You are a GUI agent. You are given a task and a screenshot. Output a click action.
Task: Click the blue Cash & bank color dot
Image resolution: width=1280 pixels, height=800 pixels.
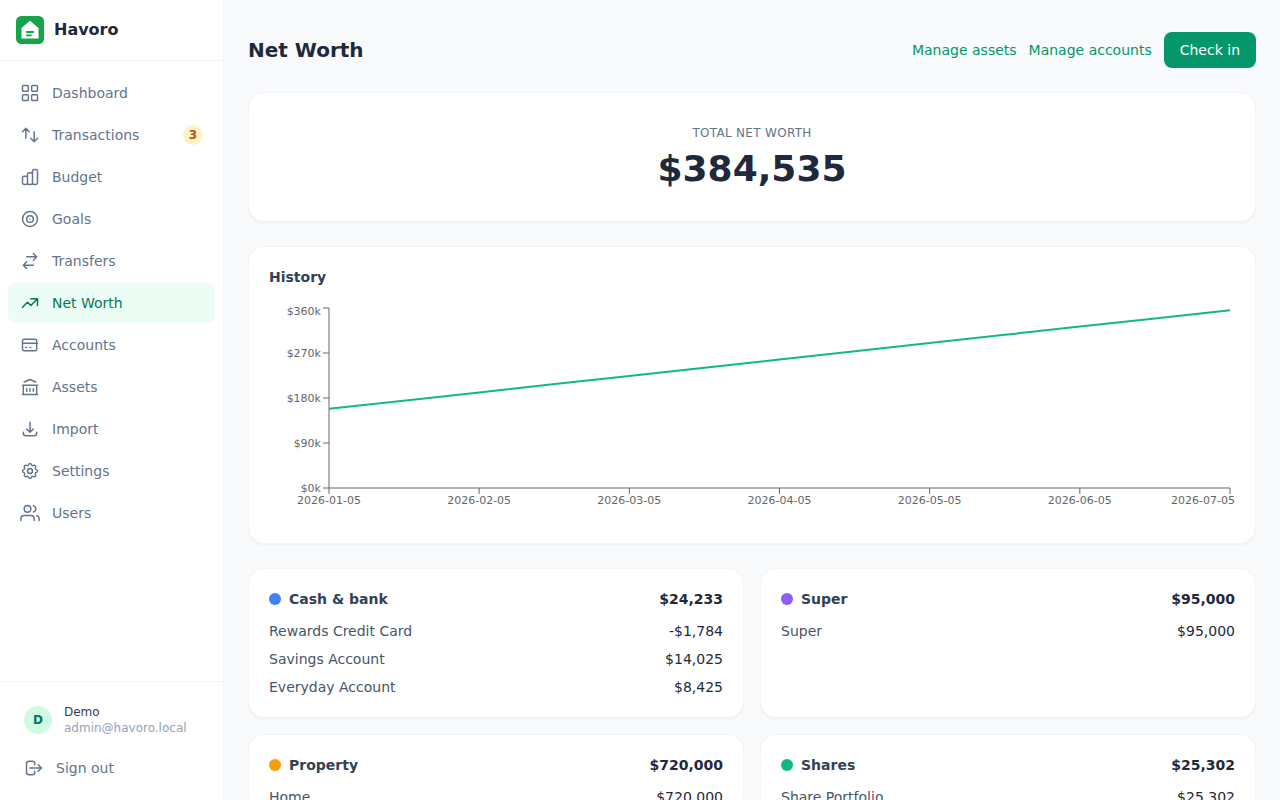pyautogui.click(x=275, y=599)
